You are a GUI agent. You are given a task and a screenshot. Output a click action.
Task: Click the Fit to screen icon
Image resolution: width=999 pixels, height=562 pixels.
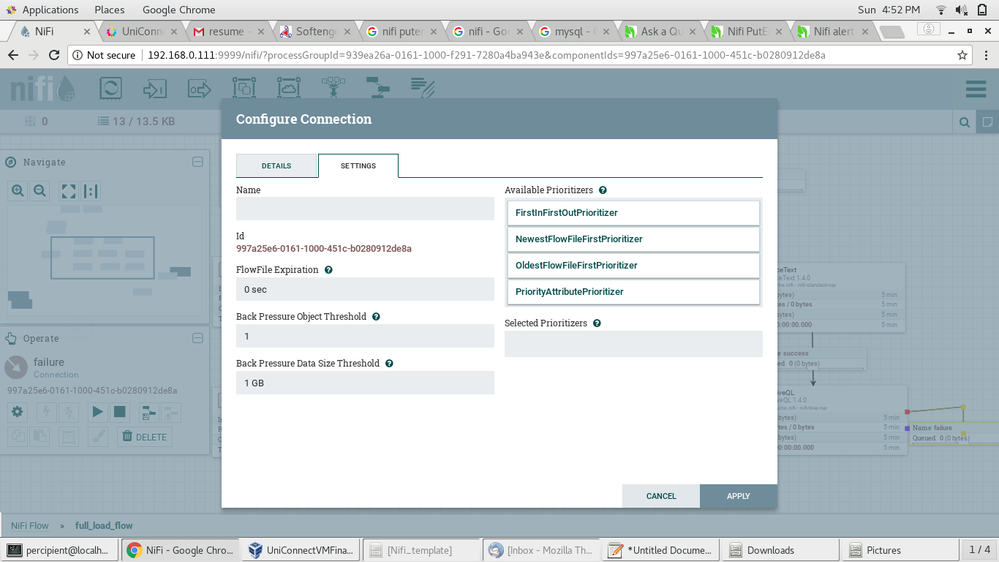click(68, 191)
